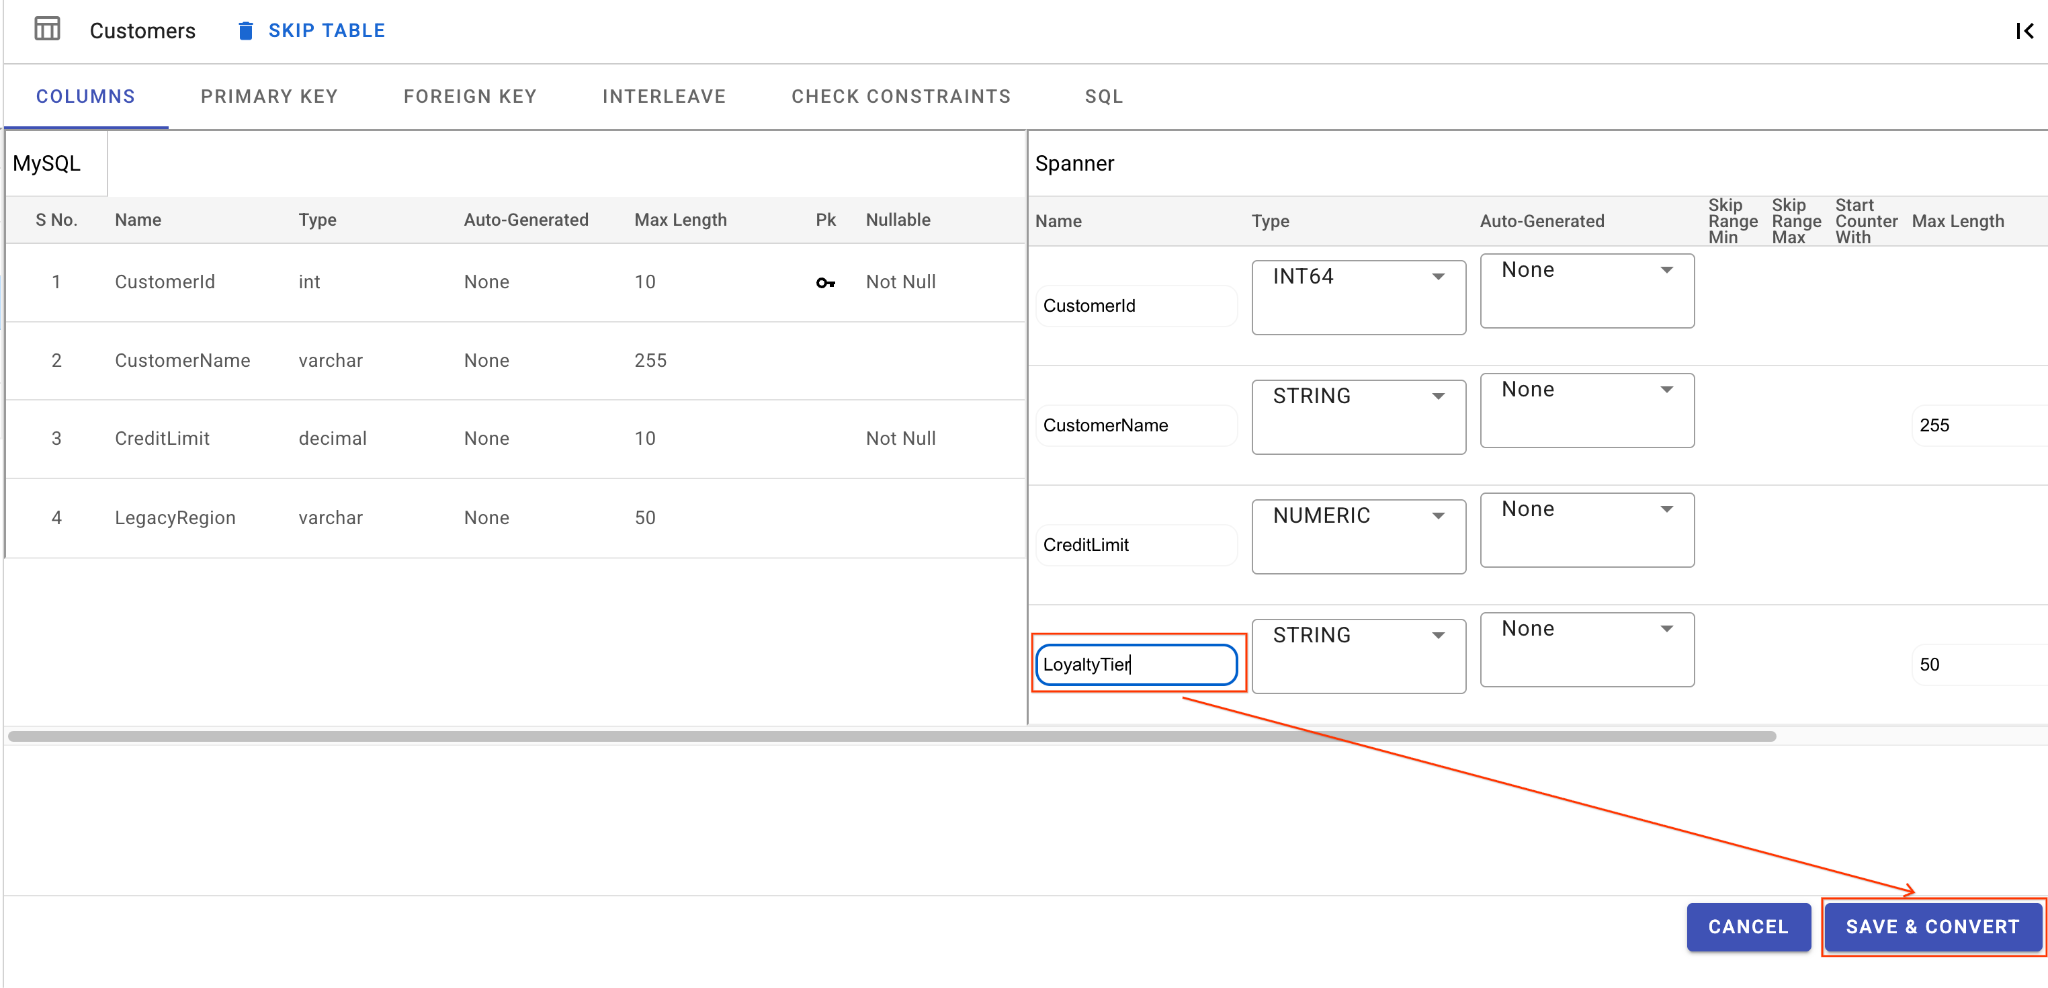Go to the Interleave tab

[x=664, y=97]
